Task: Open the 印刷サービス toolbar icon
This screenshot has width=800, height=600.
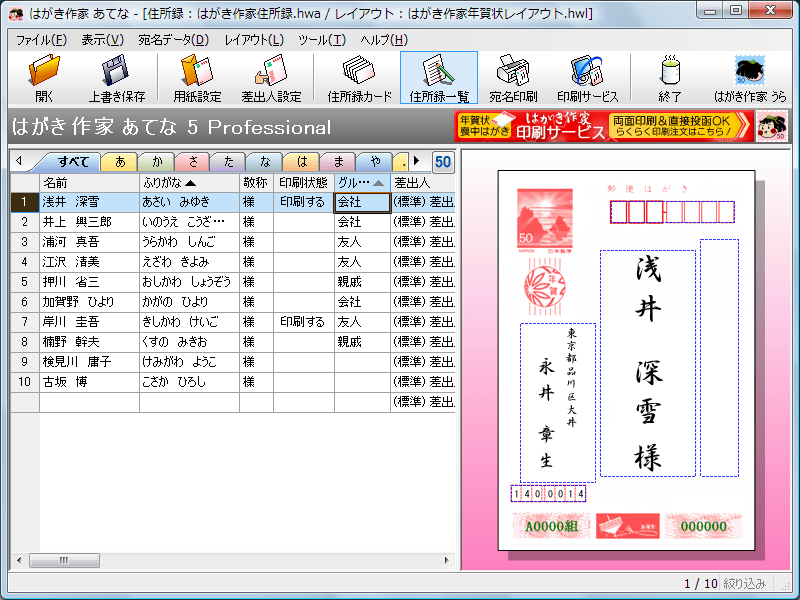Action: (587, 78)
